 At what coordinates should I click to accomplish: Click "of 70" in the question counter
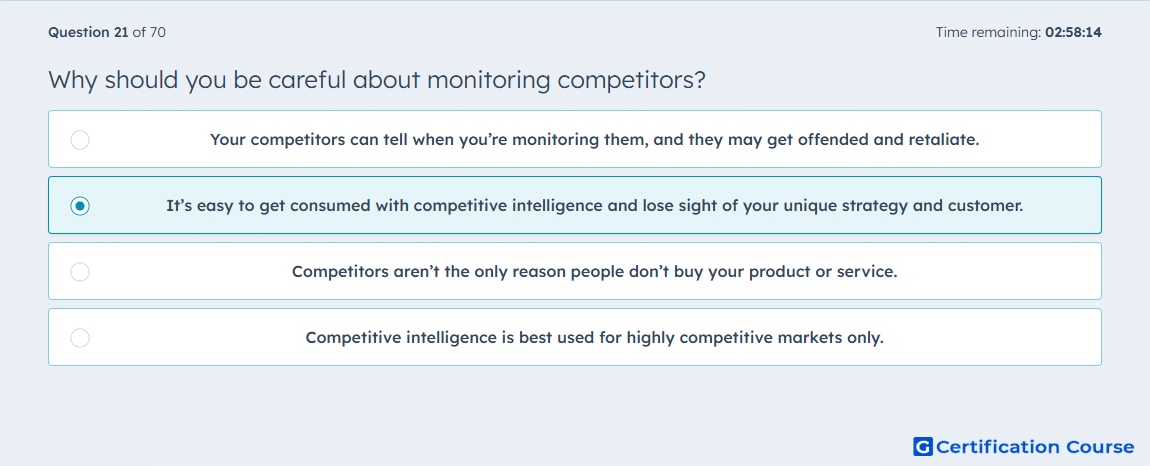coord(149,32)
